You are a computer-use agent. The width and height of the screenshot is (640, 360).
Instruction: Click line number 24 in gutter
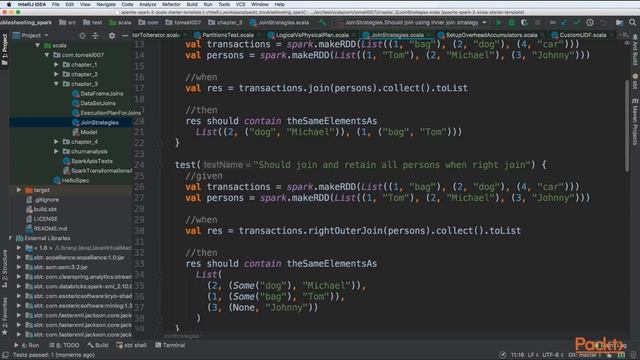[139, 165]
